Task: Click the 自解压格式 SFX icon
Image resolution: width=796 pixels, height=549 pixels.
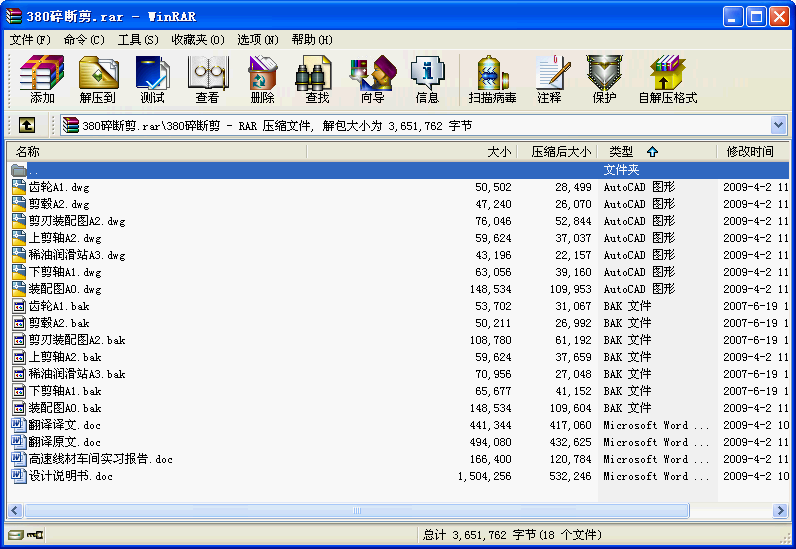Action: pos(667,79)
